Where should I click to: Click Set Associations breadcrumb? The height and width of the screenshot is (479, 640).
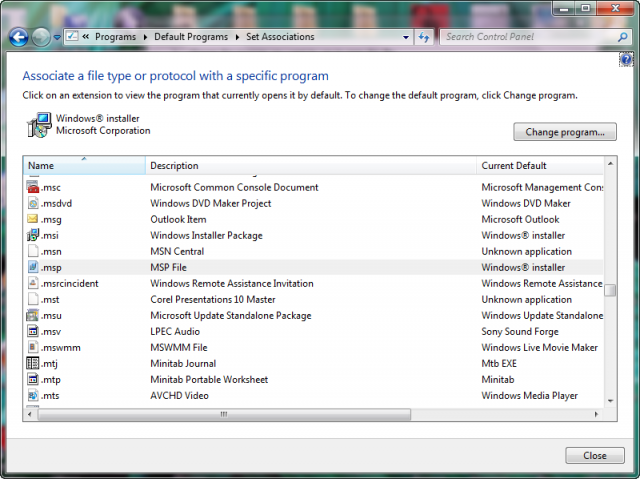(x=280, y=37)
